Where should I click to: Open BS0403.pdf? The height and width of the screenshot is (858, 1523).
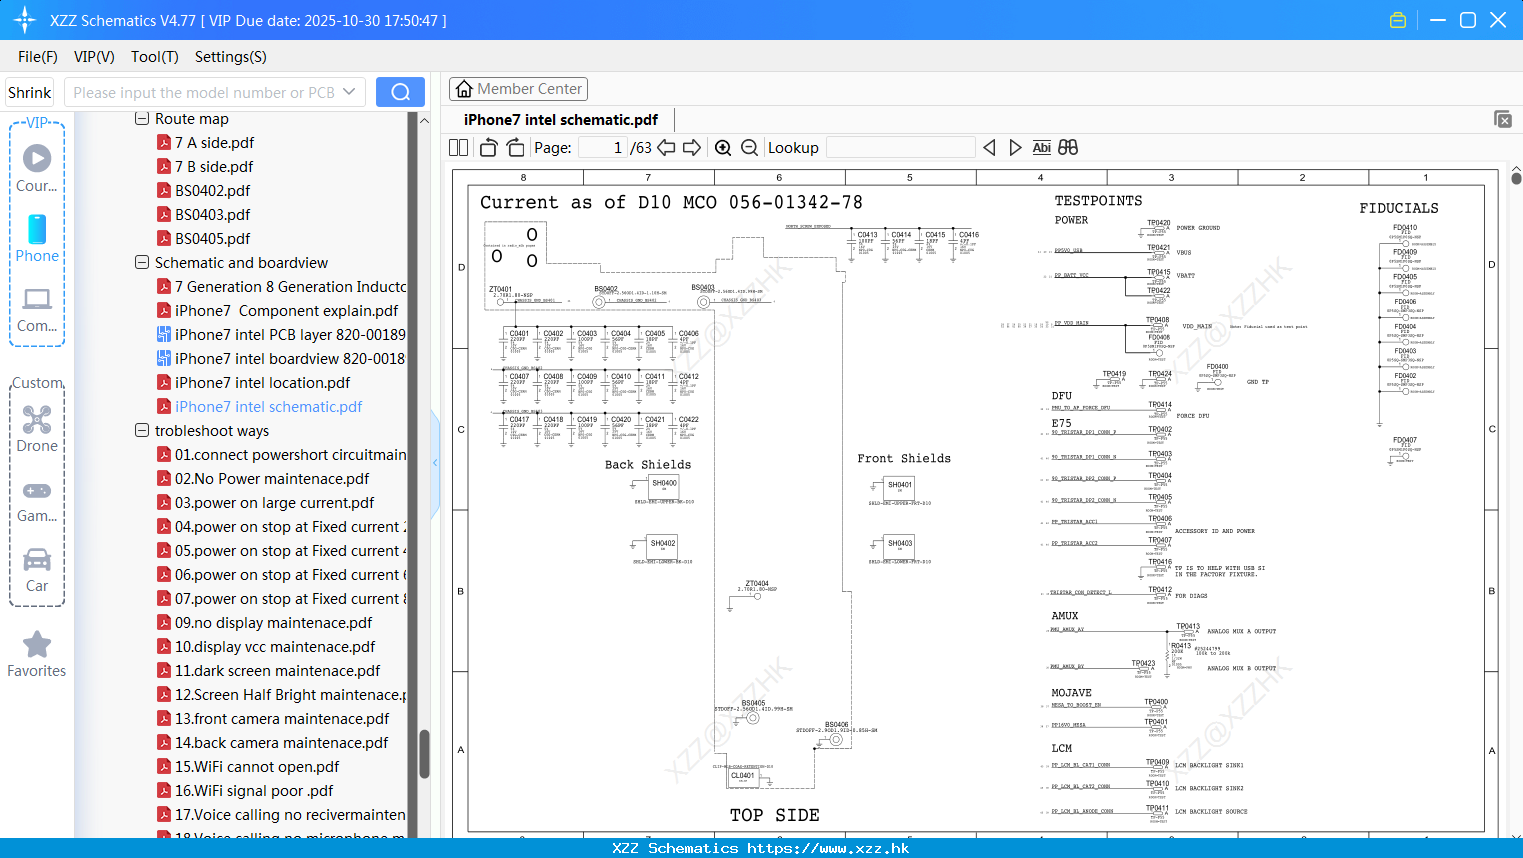tap(203, 215)
